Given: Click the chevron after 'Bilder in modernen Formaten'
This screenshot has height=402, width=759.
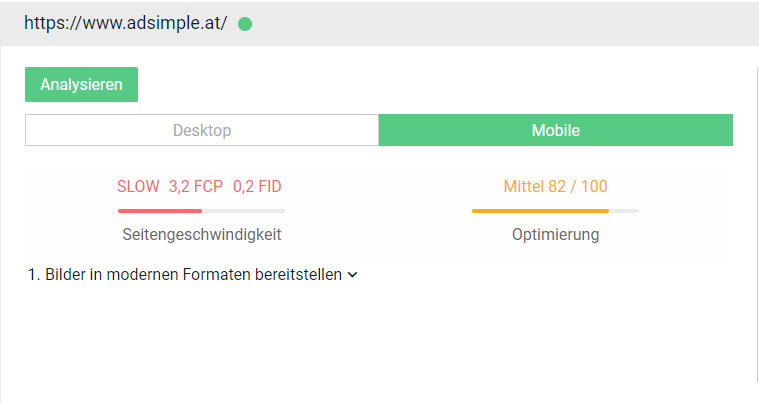Looking at the screenshot, I should click(352, 275).
